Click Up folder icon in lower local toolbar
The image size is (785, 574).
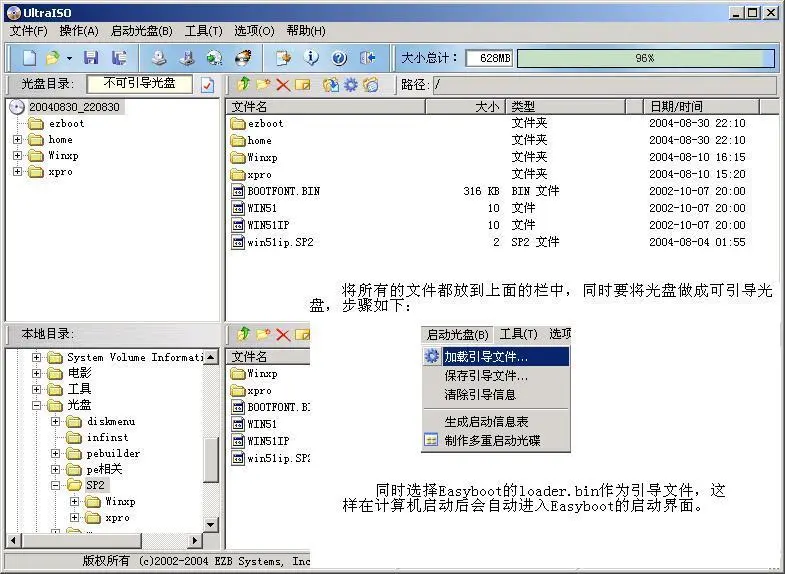(x=243, y=334)
